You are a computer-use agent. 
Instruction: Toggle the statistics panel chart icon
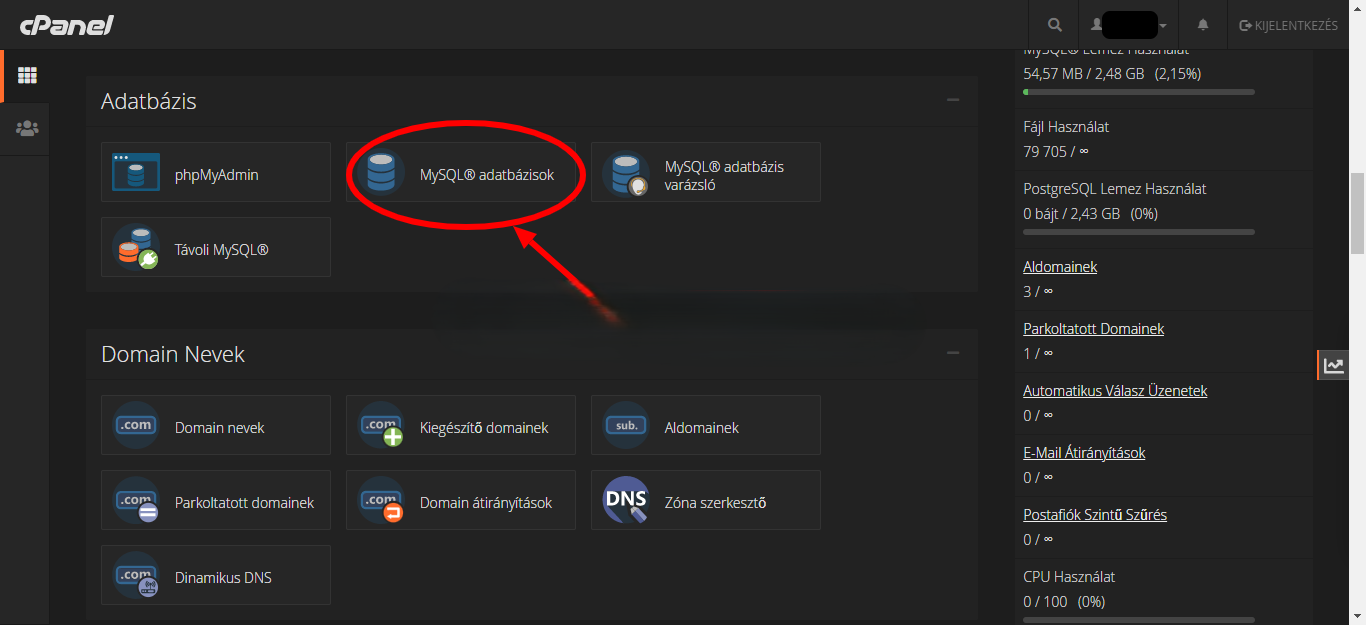[1333, 365]
